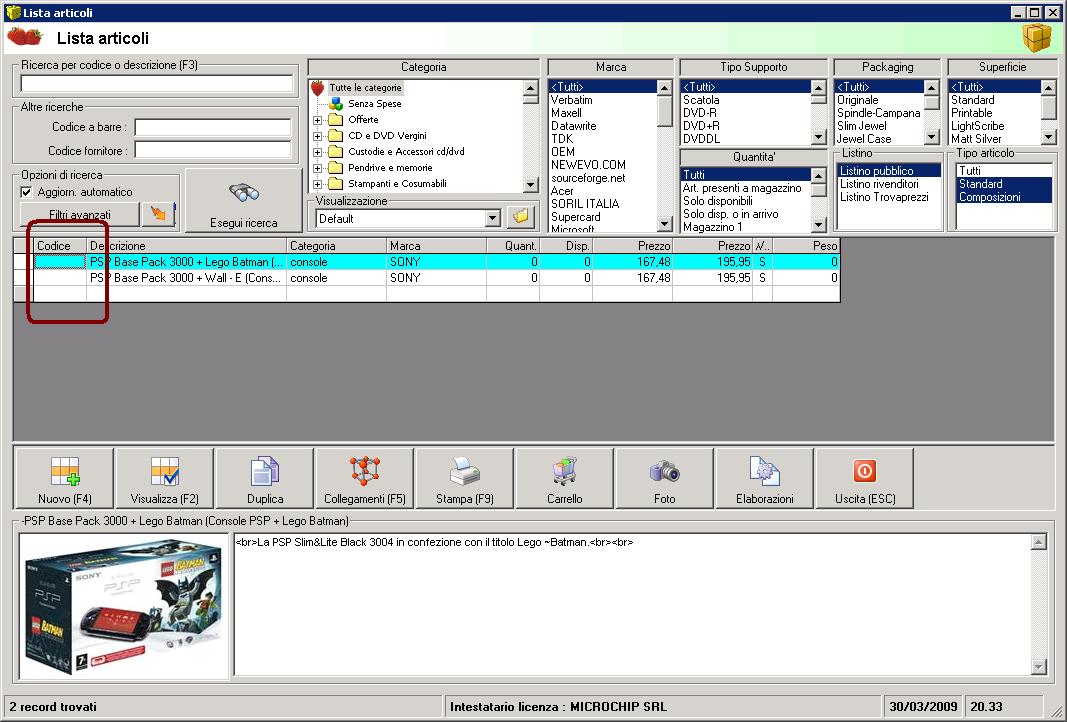Click the yellow folder icon beside Visualizzazione dropdown
Image resolution: width=1067 pixels, height=722 pixels.
coord(521,218)
